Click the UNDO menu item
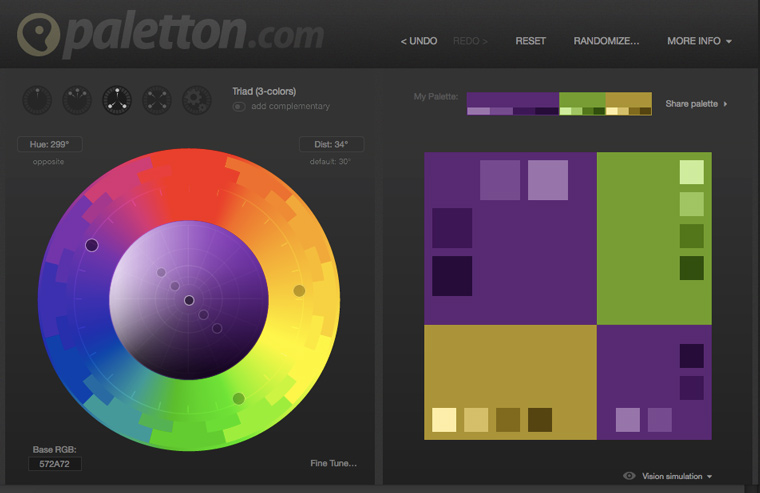 click(419, 41)
